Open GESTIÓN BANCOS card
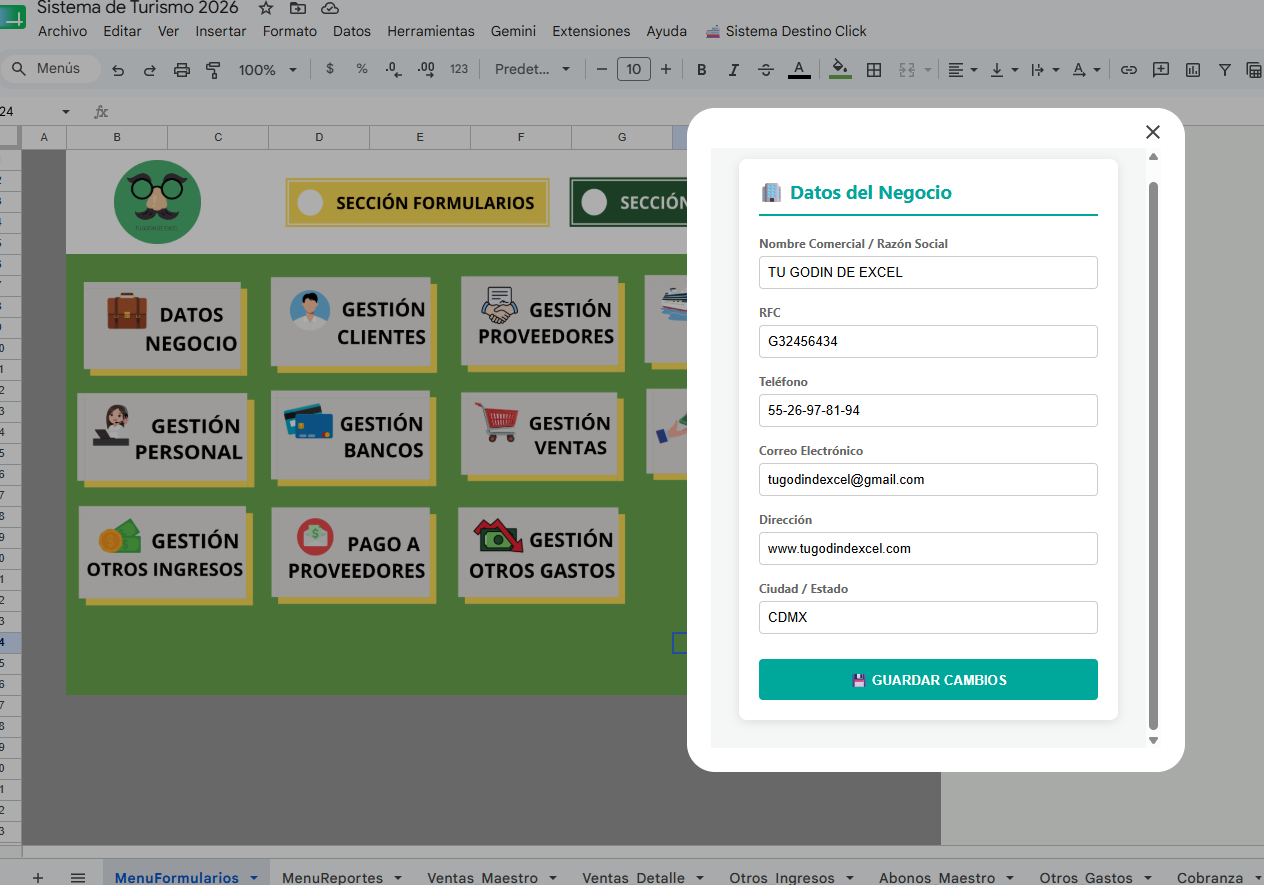The image size is (1264, 885). click(353, 436)
